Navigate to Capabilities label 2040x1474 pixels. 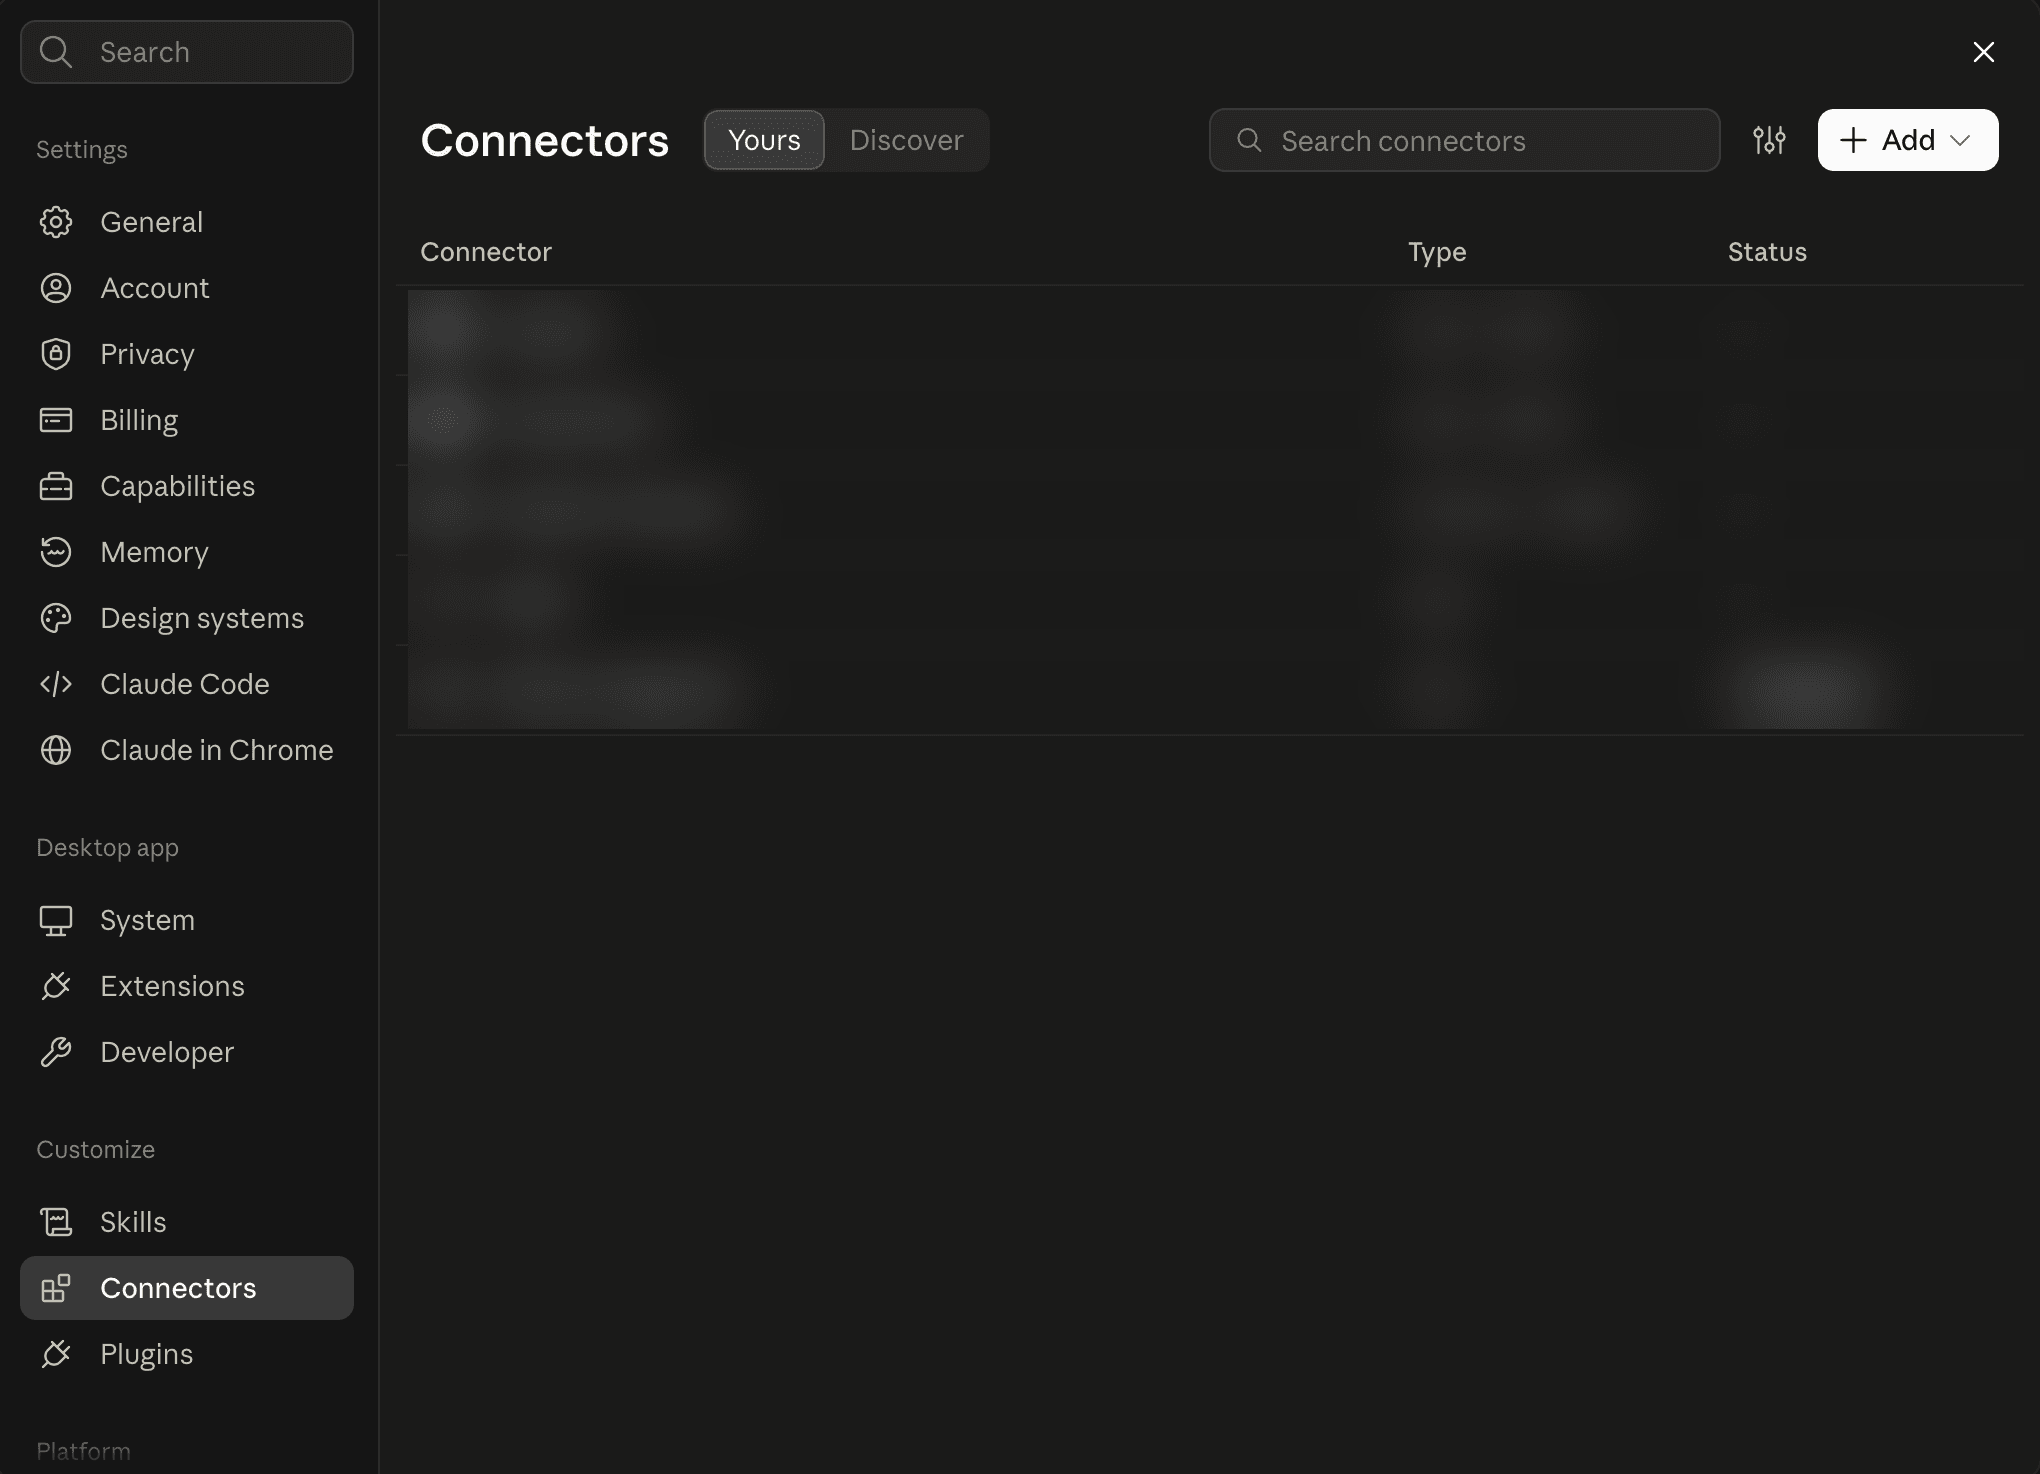pyautogui.click(x=178, y=486)
